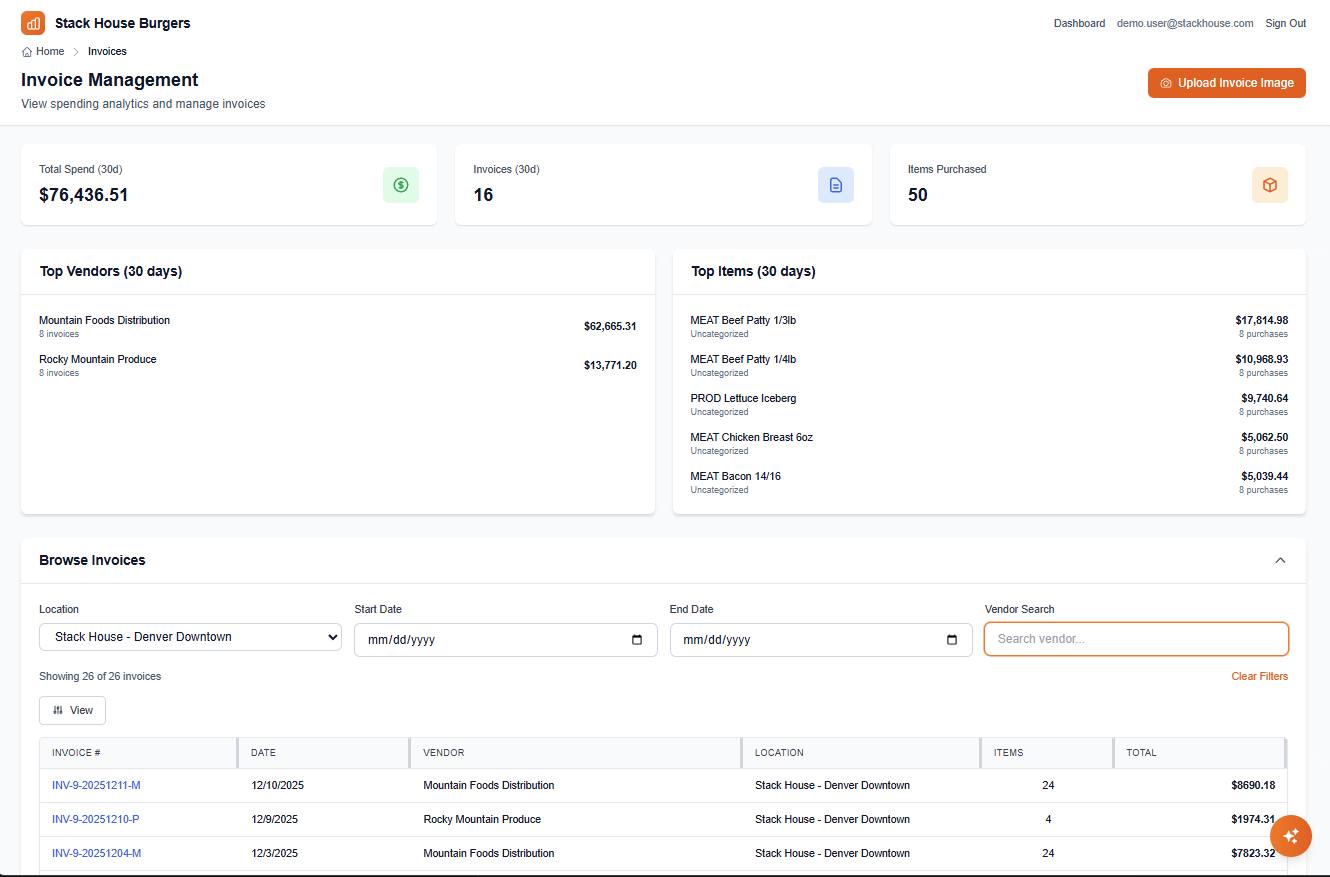1330x877 pixels.
Task: Navigate to Home breadcrumb
Action: coord(50,52)
